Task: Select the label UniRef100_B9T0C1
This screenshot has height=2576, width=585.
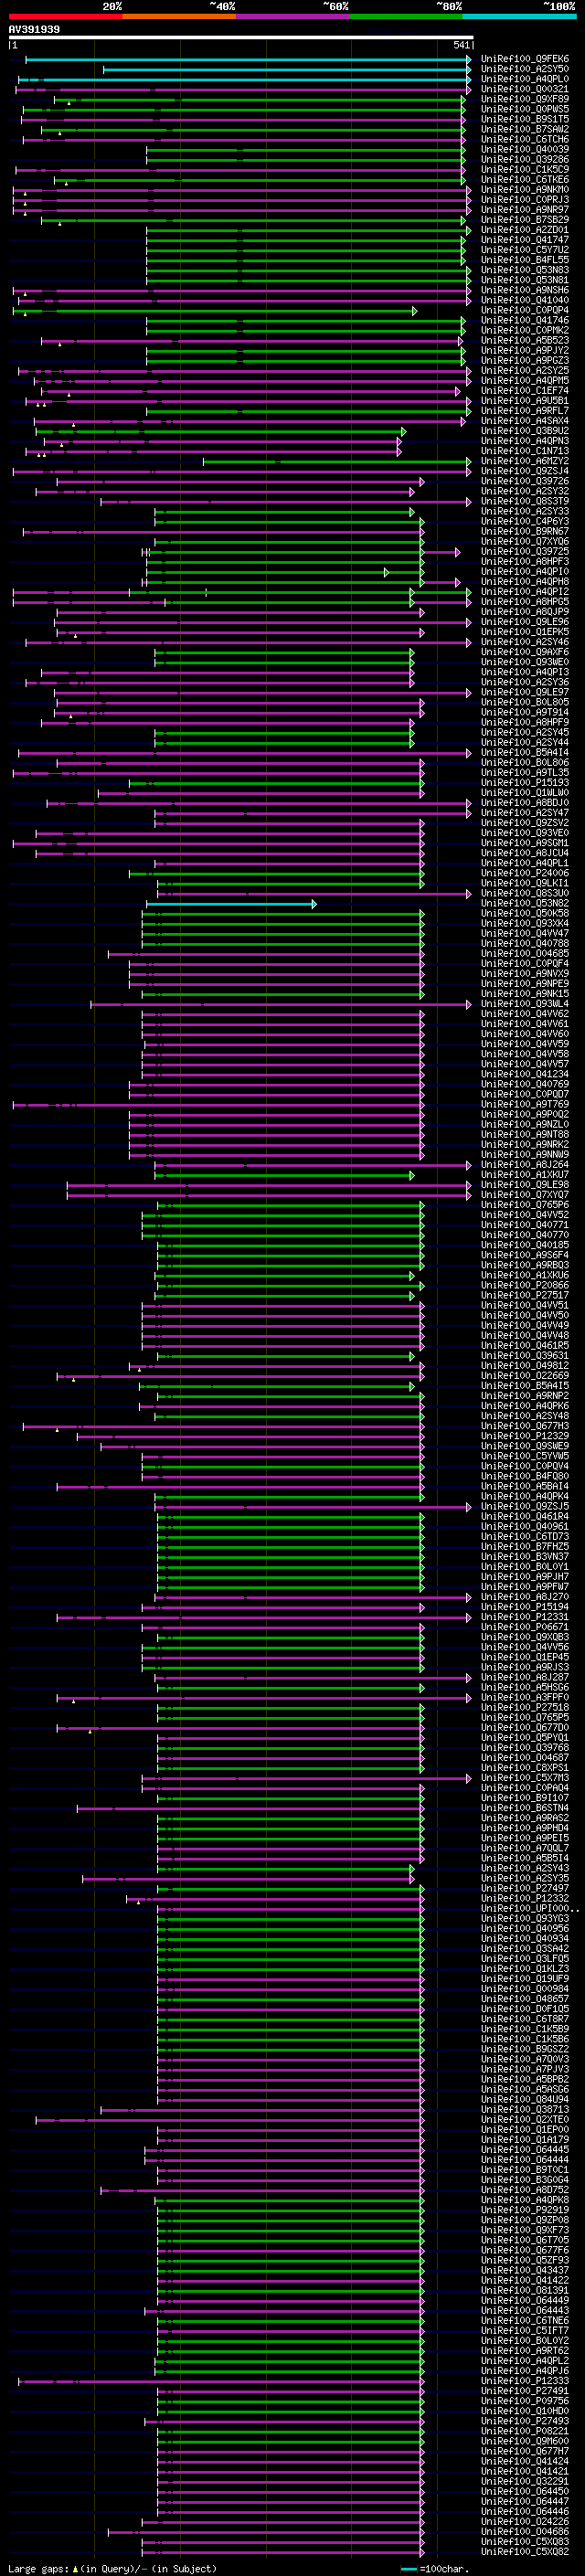Action: (525, 2171)
